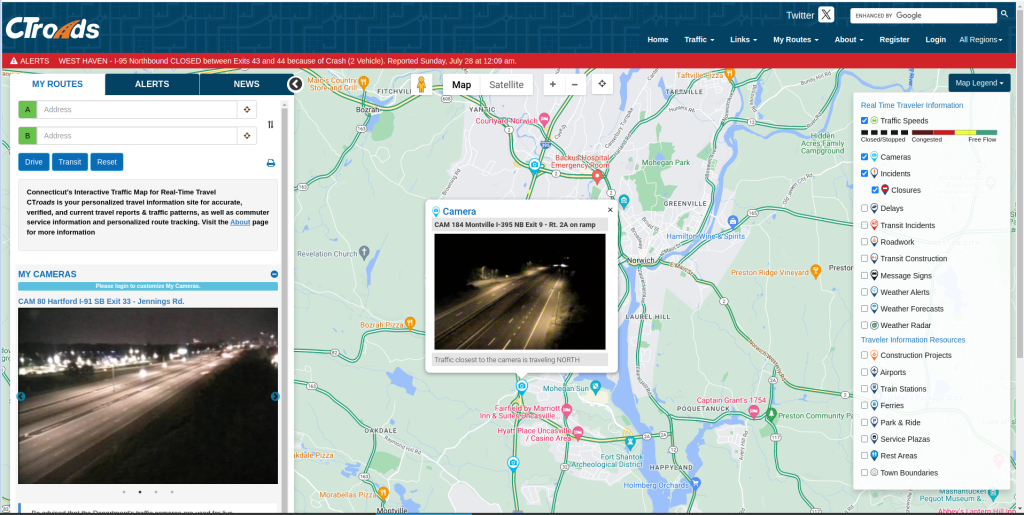Open the Twitter X icon
Viewport: 1024px width, 515px height.
click(826, 15)
